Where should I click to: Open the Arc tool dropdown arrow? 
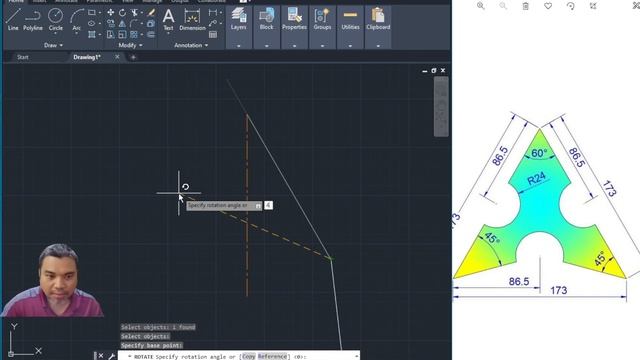76,33
